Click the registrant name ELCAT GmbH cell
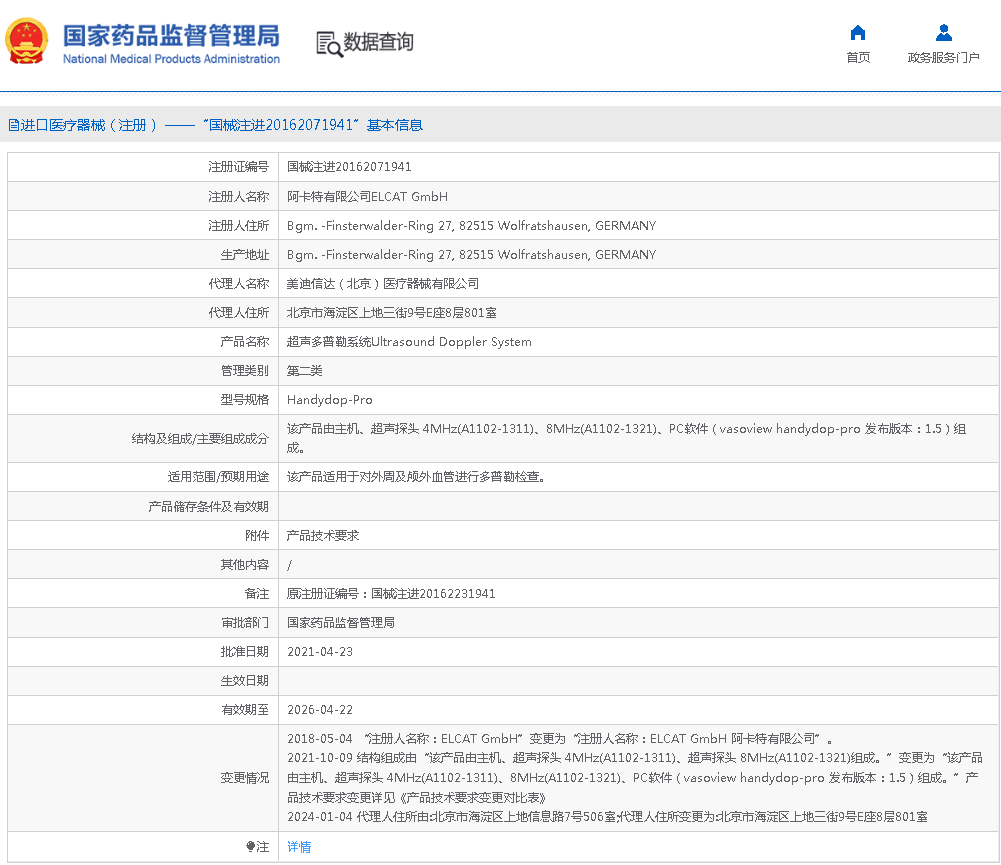 coord(367,197)
